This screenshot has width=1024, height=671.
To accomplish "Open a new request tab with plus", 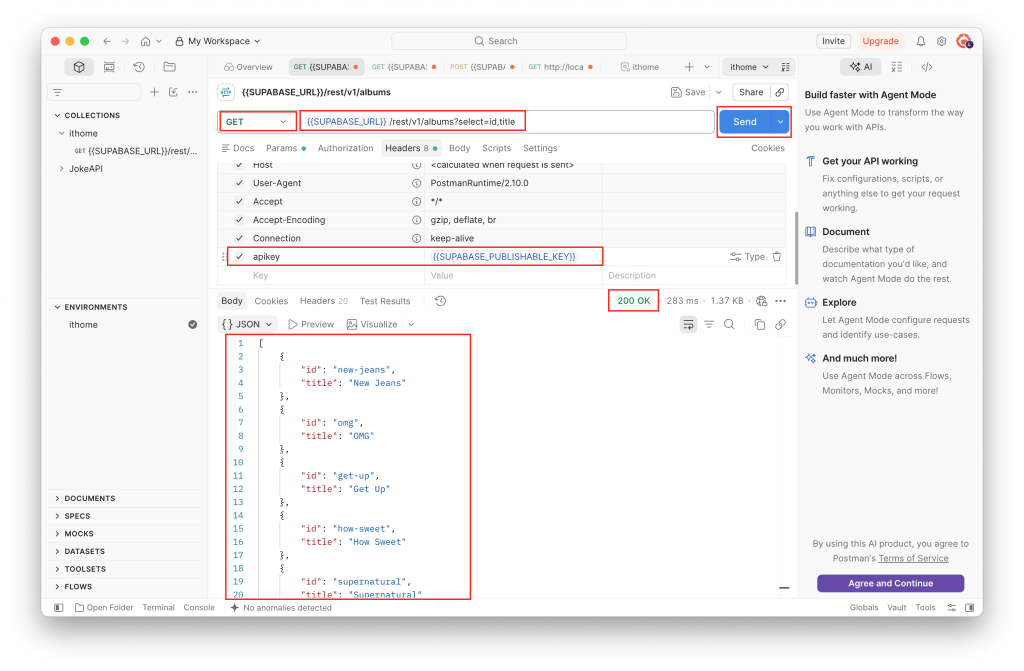I will 689,67.
